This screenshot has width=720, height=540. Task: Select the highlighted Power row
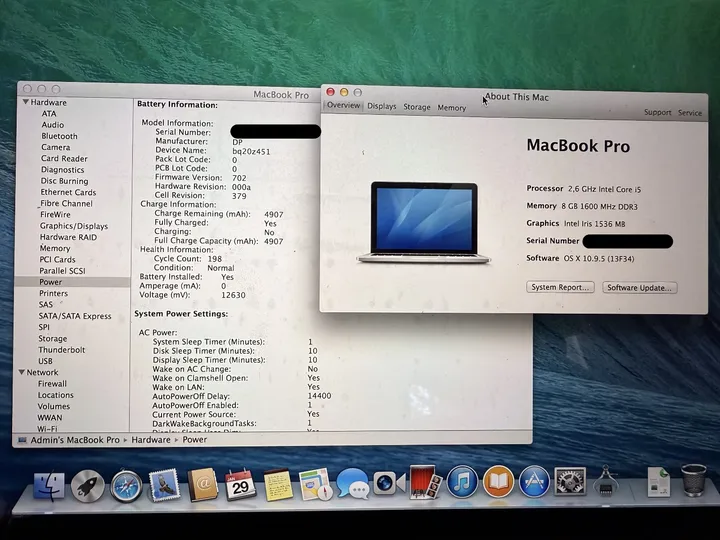[72, 282]
